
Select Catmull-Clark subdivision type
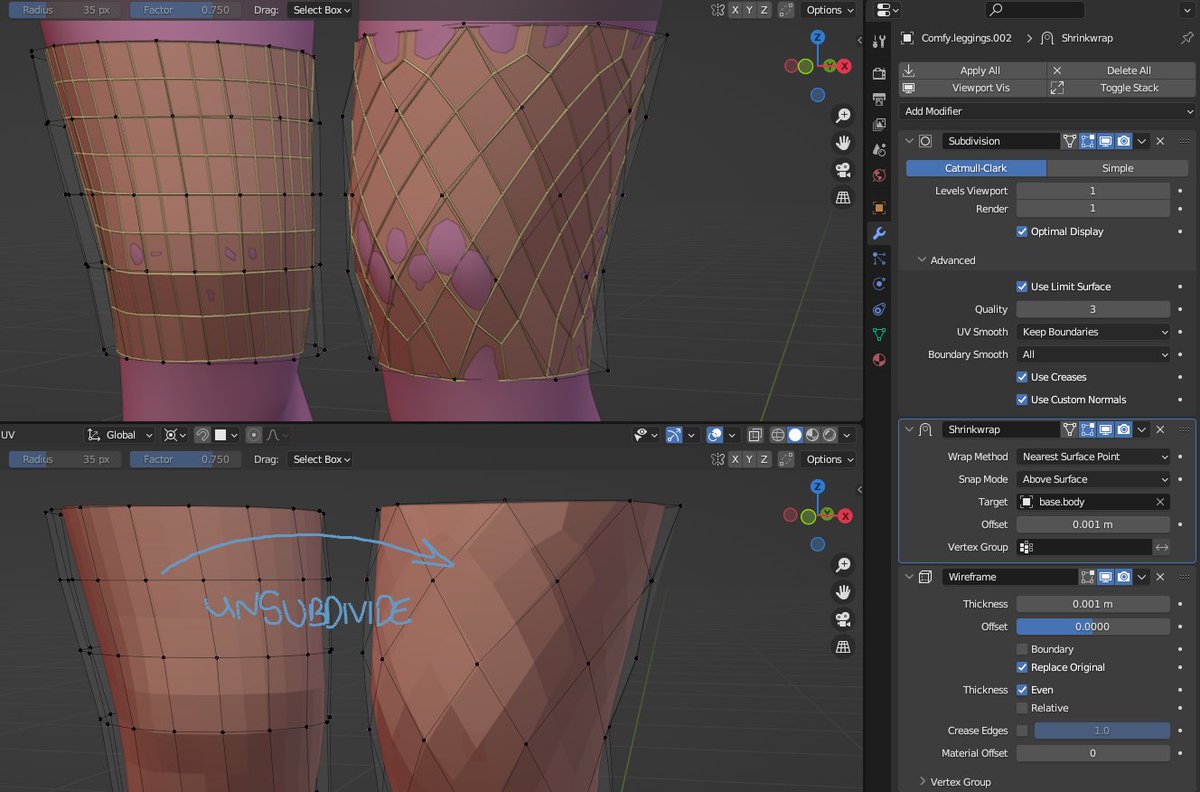(976, 168)
